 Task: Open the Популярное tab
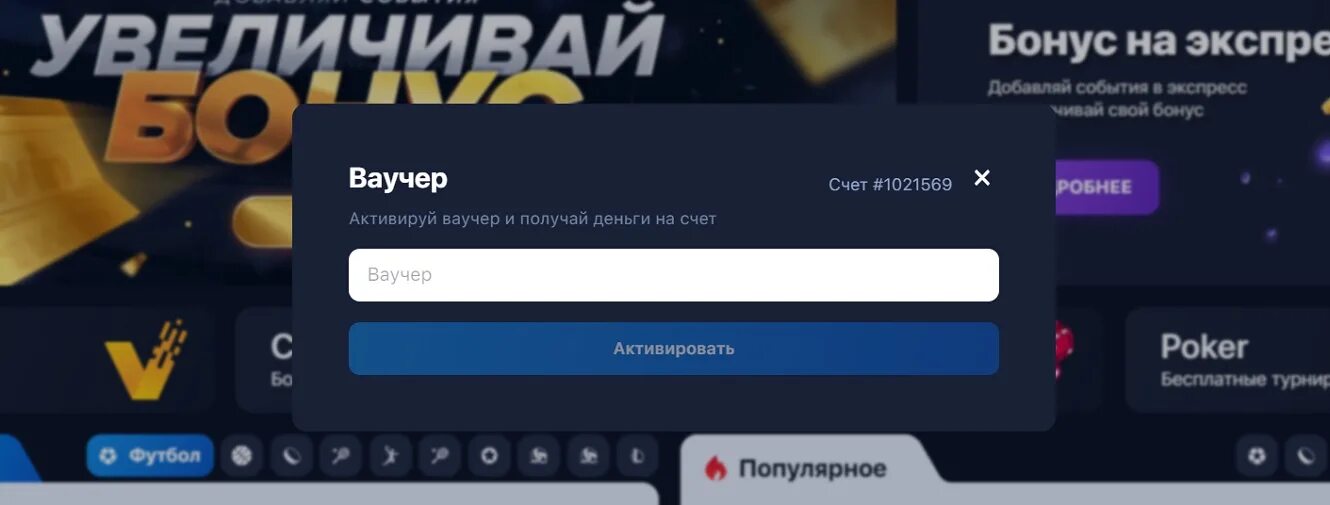[798, 468]
